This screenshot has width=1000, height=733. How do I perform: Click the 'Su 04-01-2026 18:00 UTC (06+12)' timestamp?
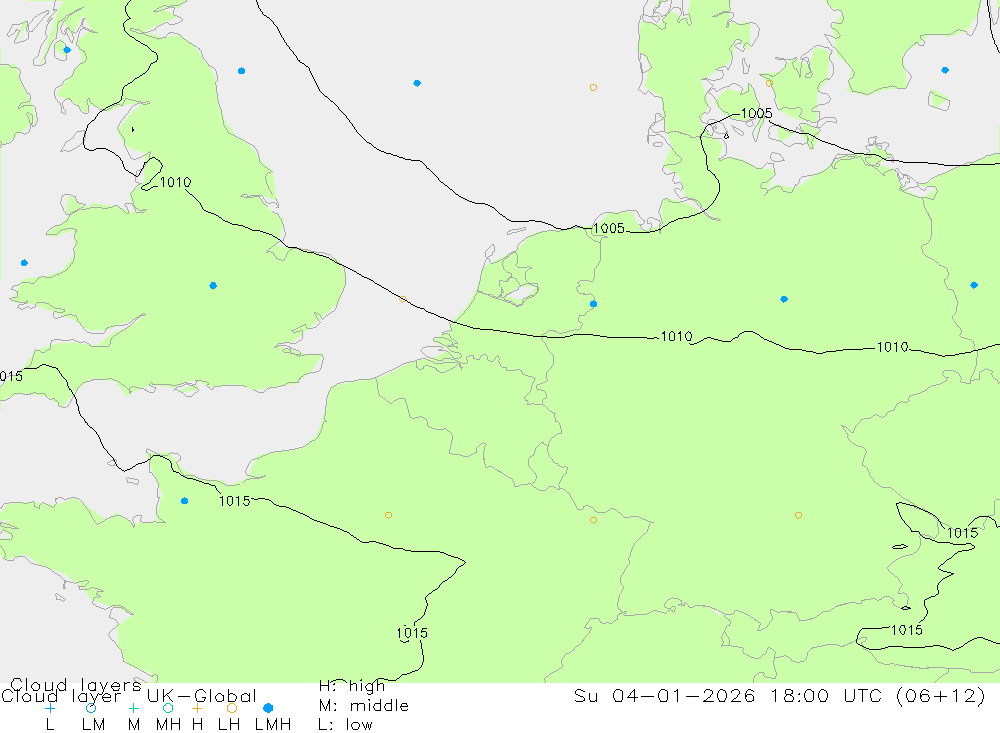779,695
